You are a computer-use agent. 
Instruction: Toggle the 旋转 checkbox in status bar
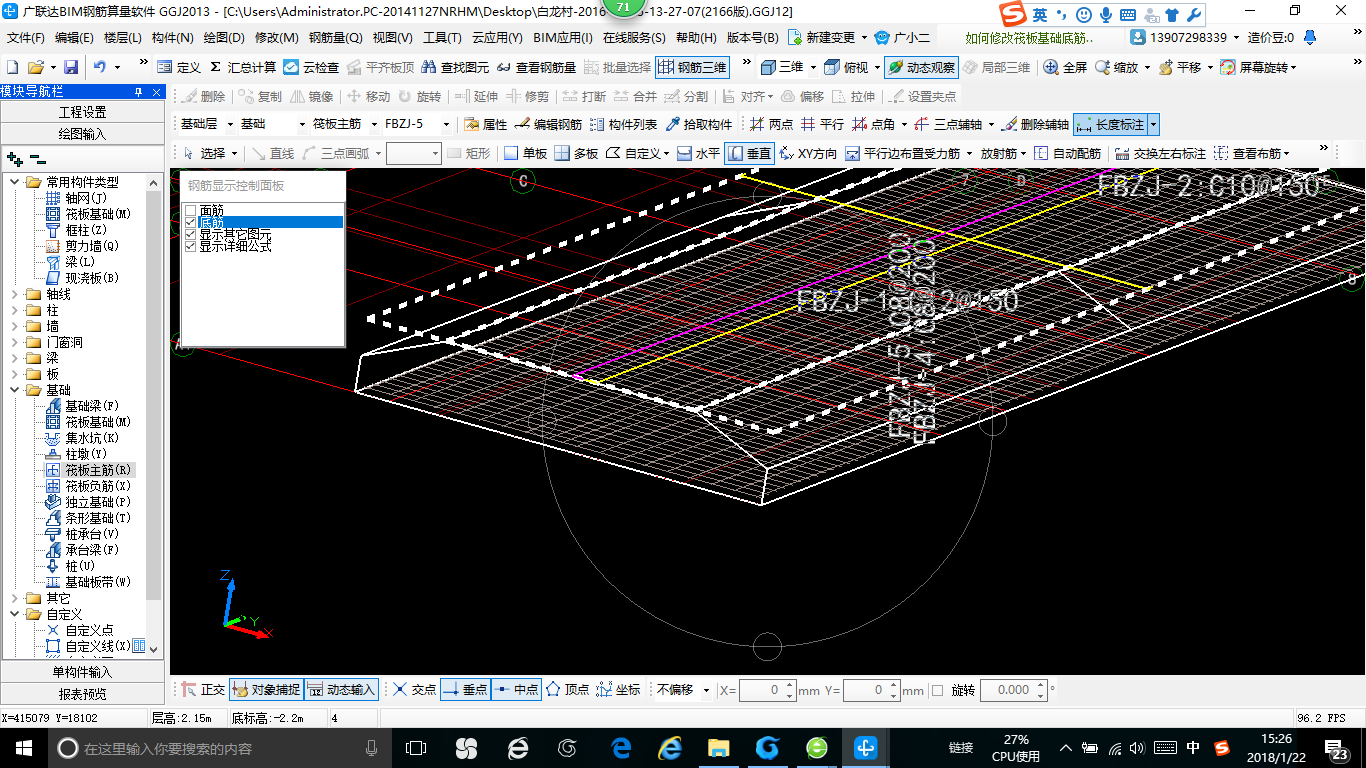pos(937,690)
